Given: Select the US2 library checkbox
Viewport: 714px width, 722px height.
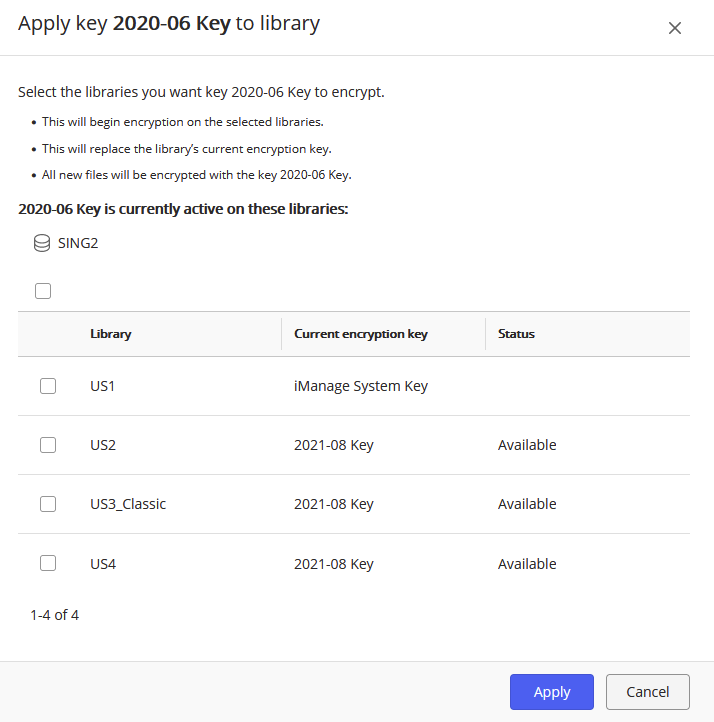Looking at the screenshot, I should tap(48, 445).
